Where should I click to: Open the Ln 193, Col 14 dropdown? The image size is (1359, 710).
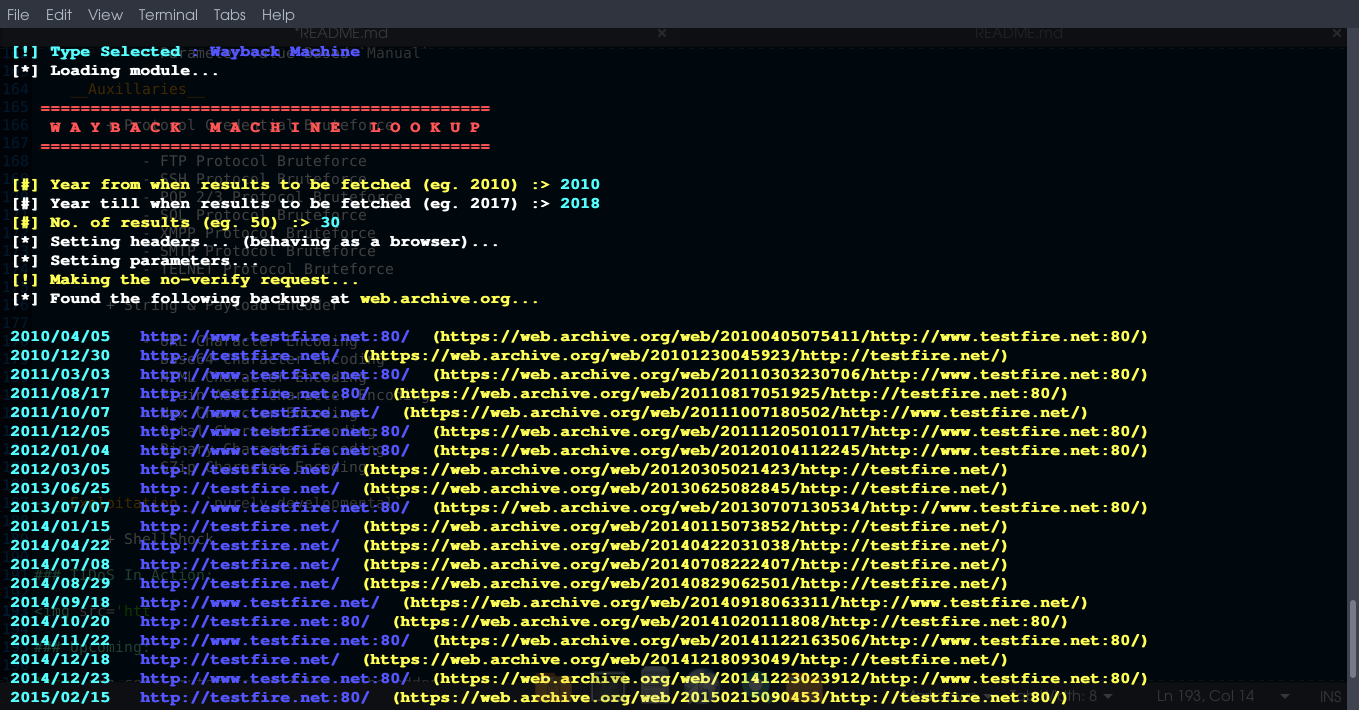coord(1225,696)
